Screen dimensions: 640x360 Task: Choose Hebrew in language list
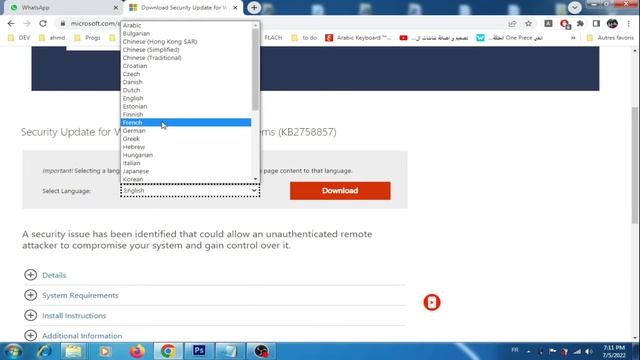point(186,147)
